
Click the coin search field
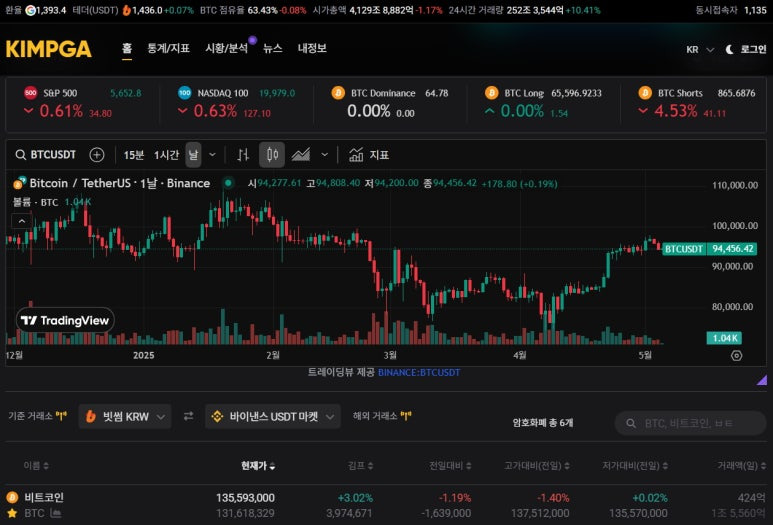click(690, 423)
